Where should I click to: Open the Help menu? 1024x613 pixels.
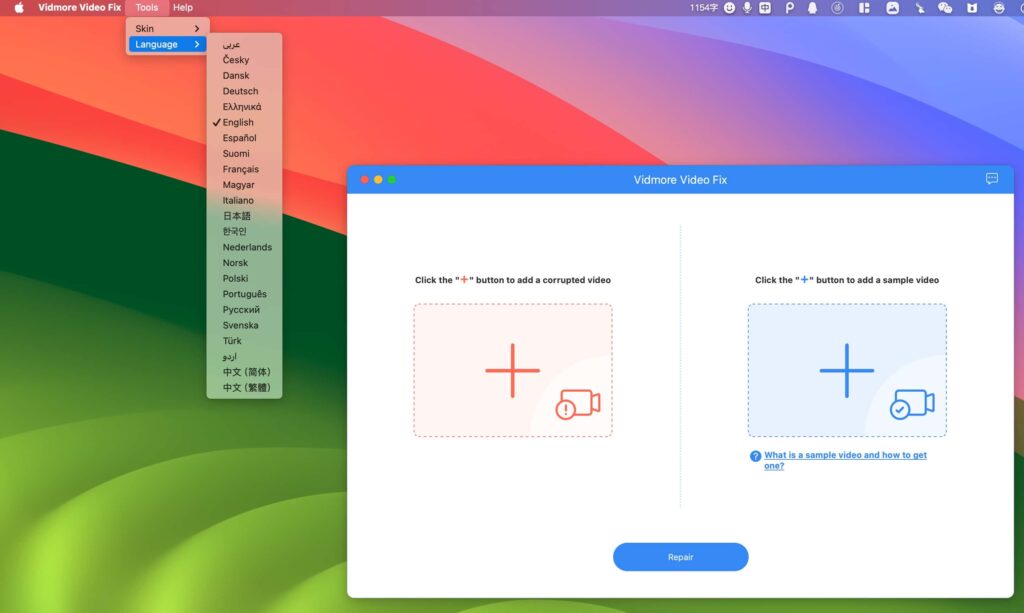pyautogui.click(x=183, y=7)
